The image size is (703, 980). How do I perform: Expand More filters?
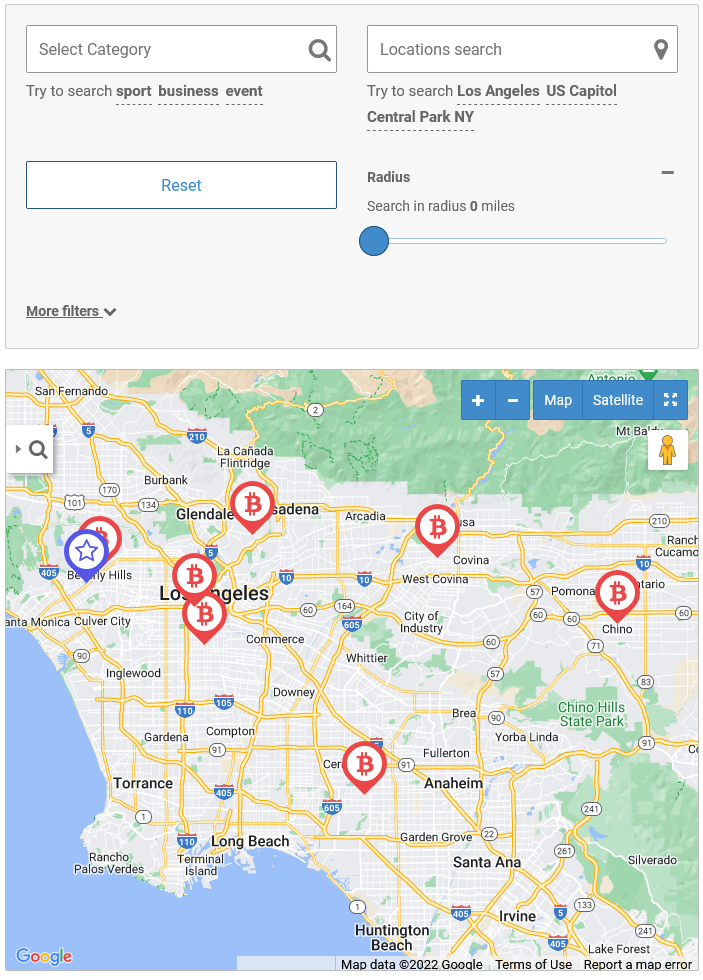[71, 311]
